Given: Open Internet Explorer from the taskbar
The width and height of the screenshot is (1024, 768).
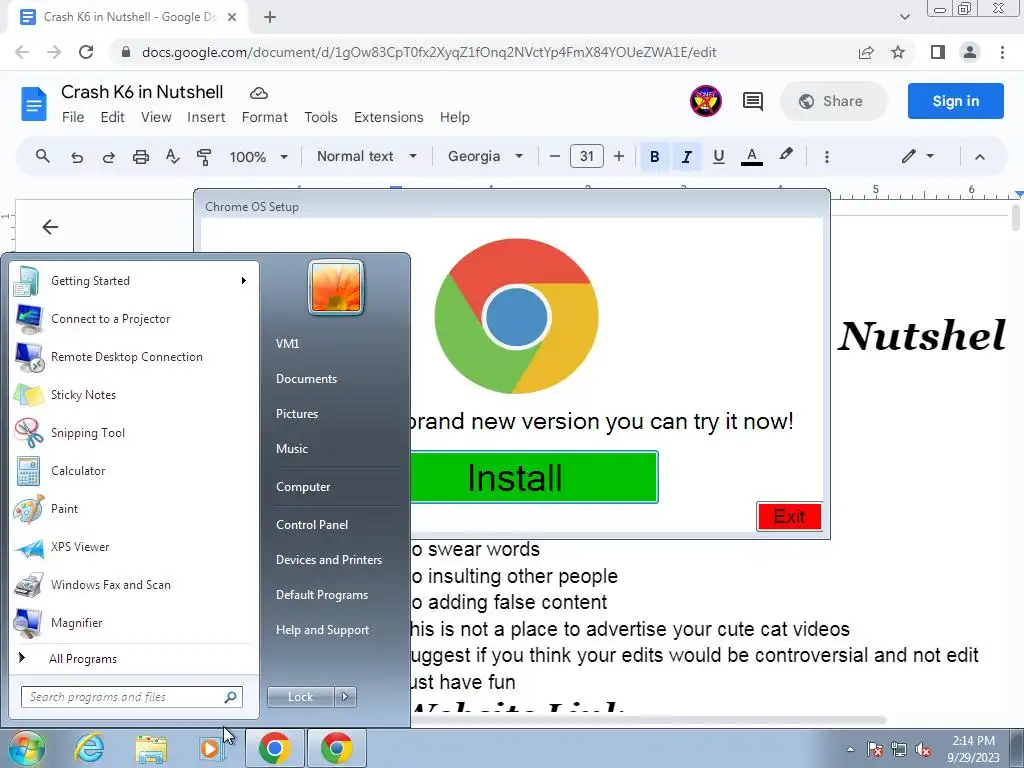Looking at the screenshot, I should coord(89,748).
